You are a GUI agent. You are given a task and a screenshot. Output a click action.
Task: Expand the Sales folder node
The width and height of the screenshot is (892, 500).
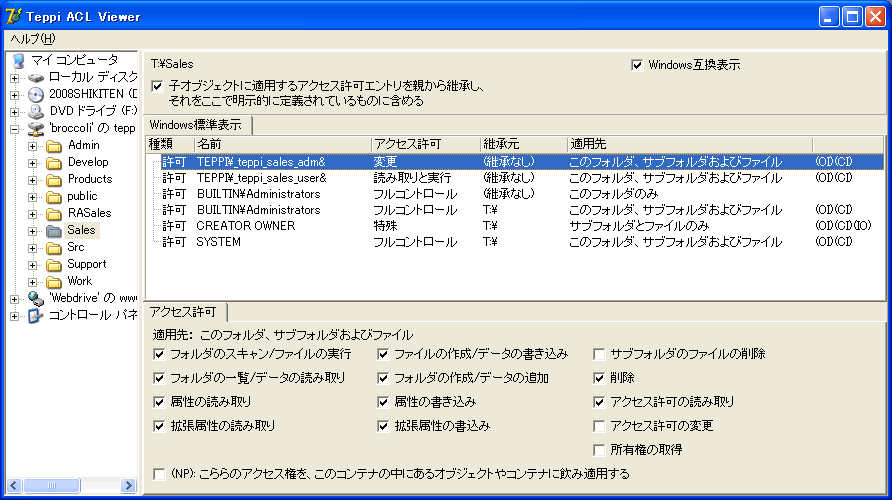32,231
